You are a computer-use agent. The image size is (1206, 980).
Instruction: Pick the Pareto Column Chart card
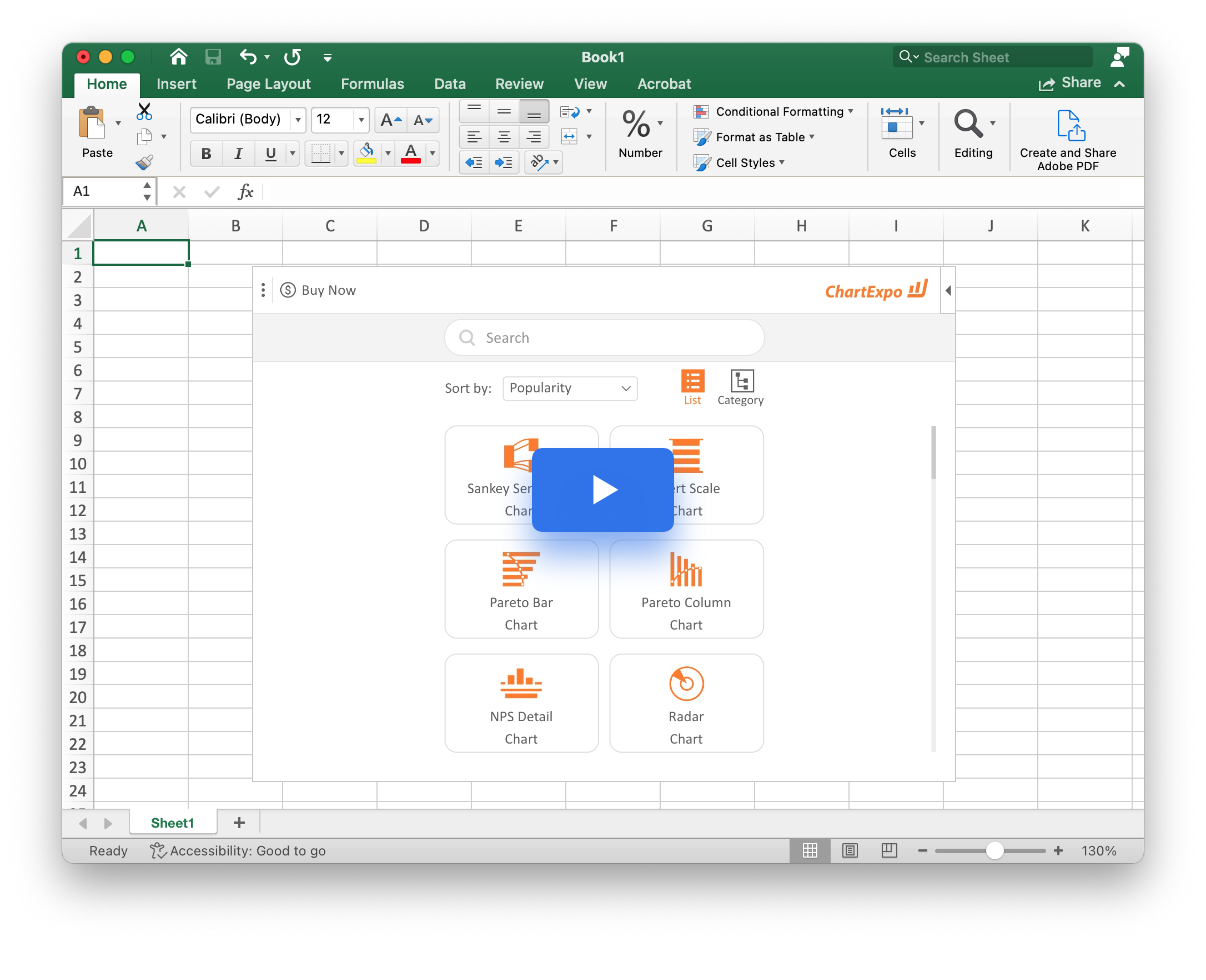click(x=686, y=589)
